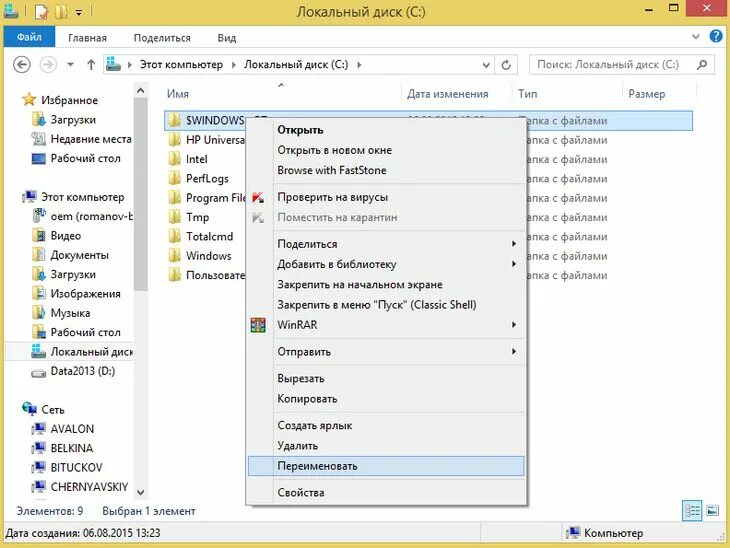Image resolution: width=730 pixels, height=548 pixels.
Task: Click the navigation pane scrollbar thumb
Action: click(140, 195)
